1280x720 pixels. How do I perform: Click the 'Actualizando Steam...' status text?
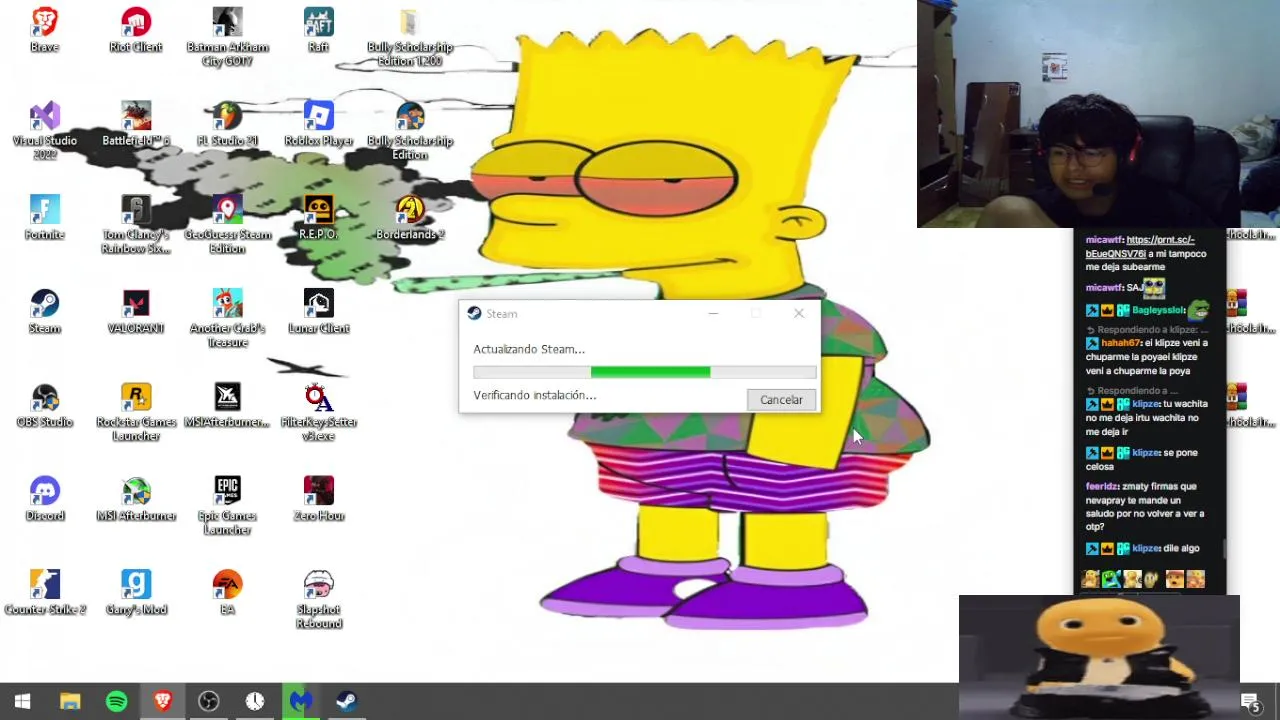[x=529, y=349]
